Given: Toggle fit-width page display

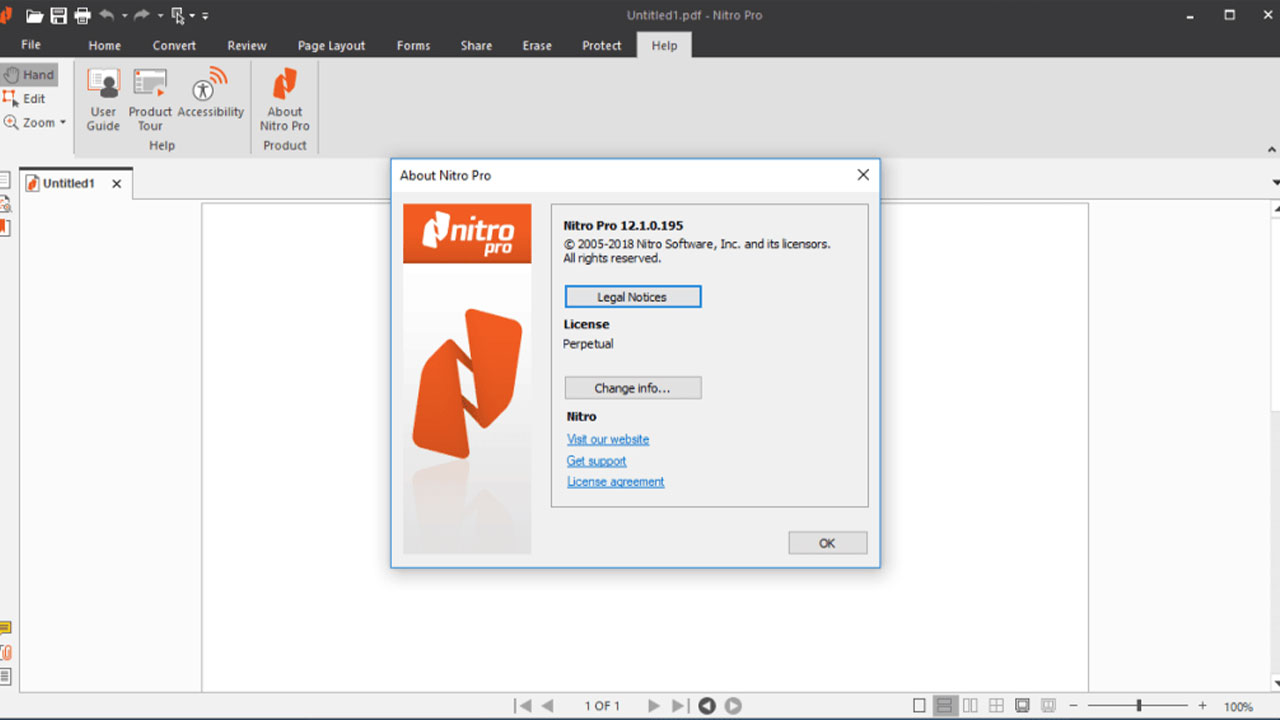Looking at the screenshot, I should tap(1049, 705).
